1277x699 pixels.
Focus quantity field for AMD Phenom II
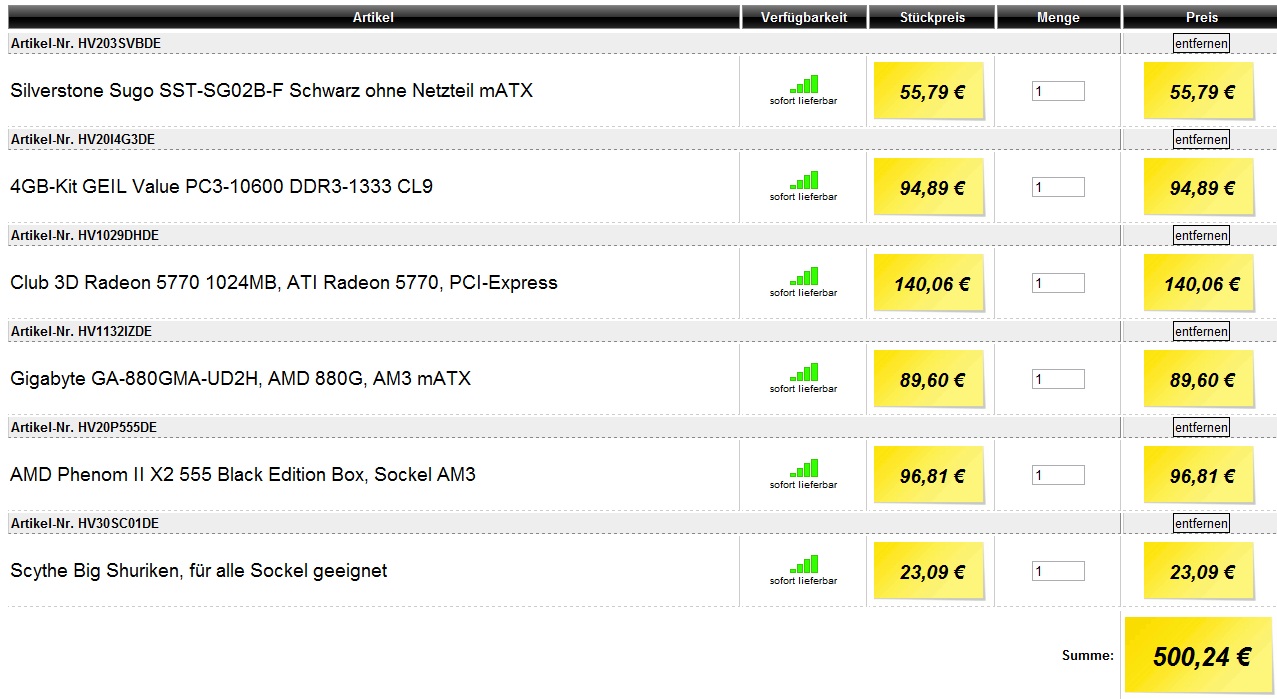coord(1058,475)
